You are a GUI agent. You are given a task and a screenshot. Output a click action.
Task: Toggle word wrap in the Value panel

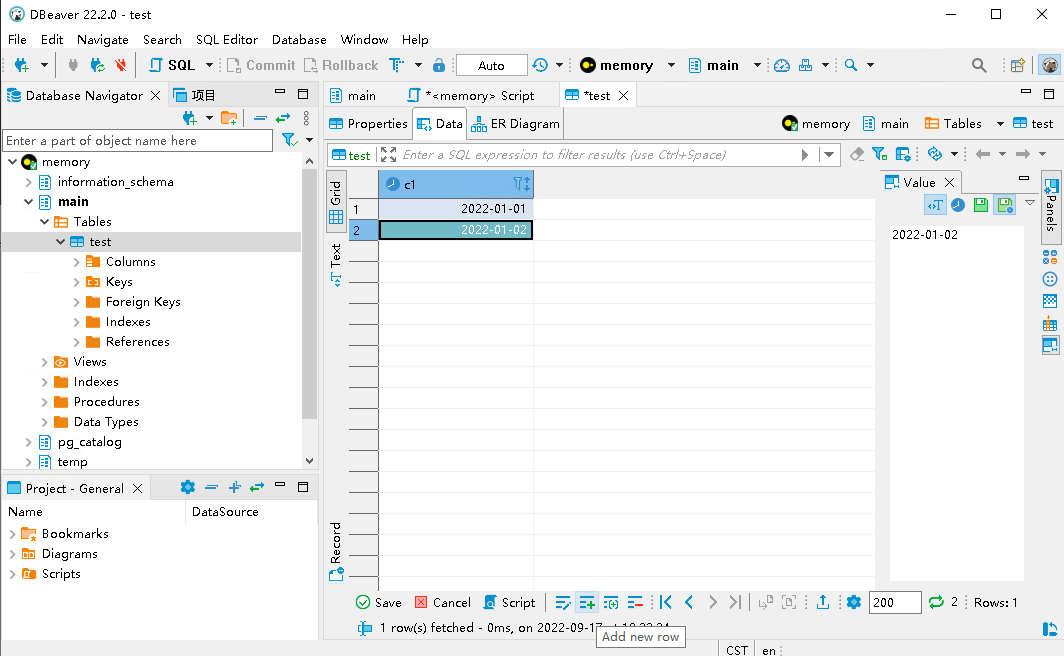(x=935, y=204)
